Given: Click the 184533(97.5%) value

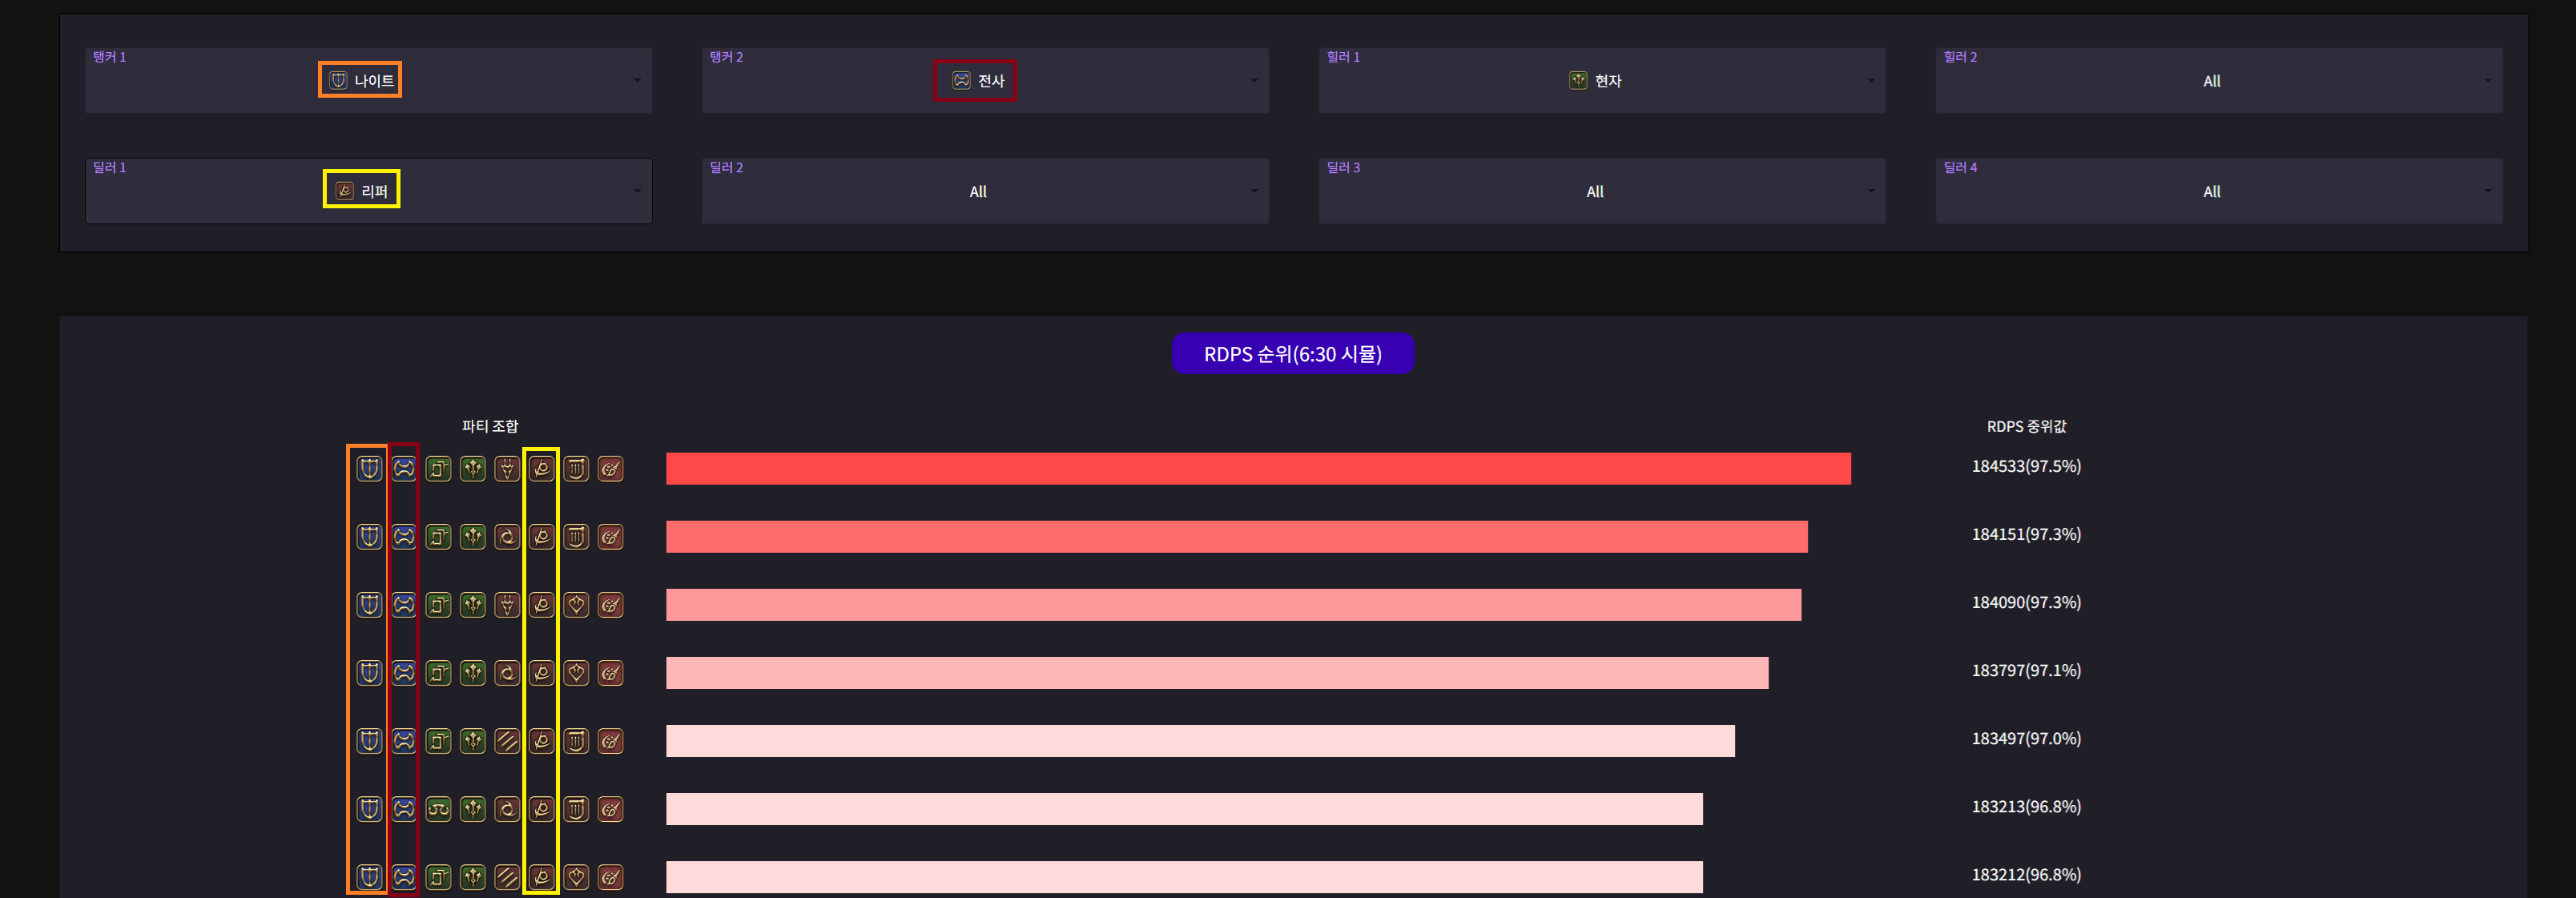Looking at the screenshot, I should pos(2026,466).
